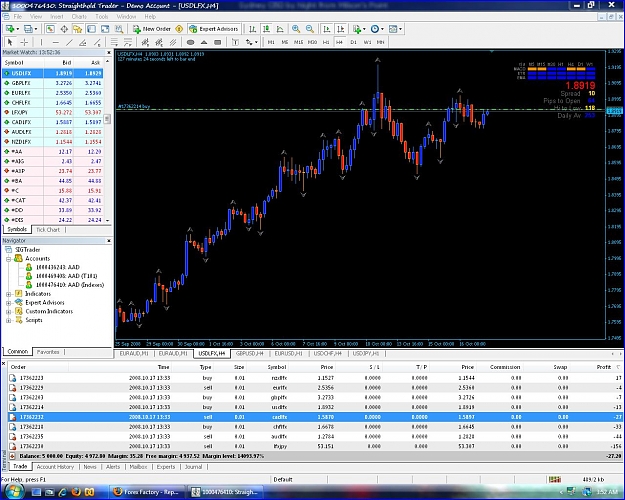Expand the Custom Indicators tree node
This screenshot has height=500, width=625.
pos(8,311)
